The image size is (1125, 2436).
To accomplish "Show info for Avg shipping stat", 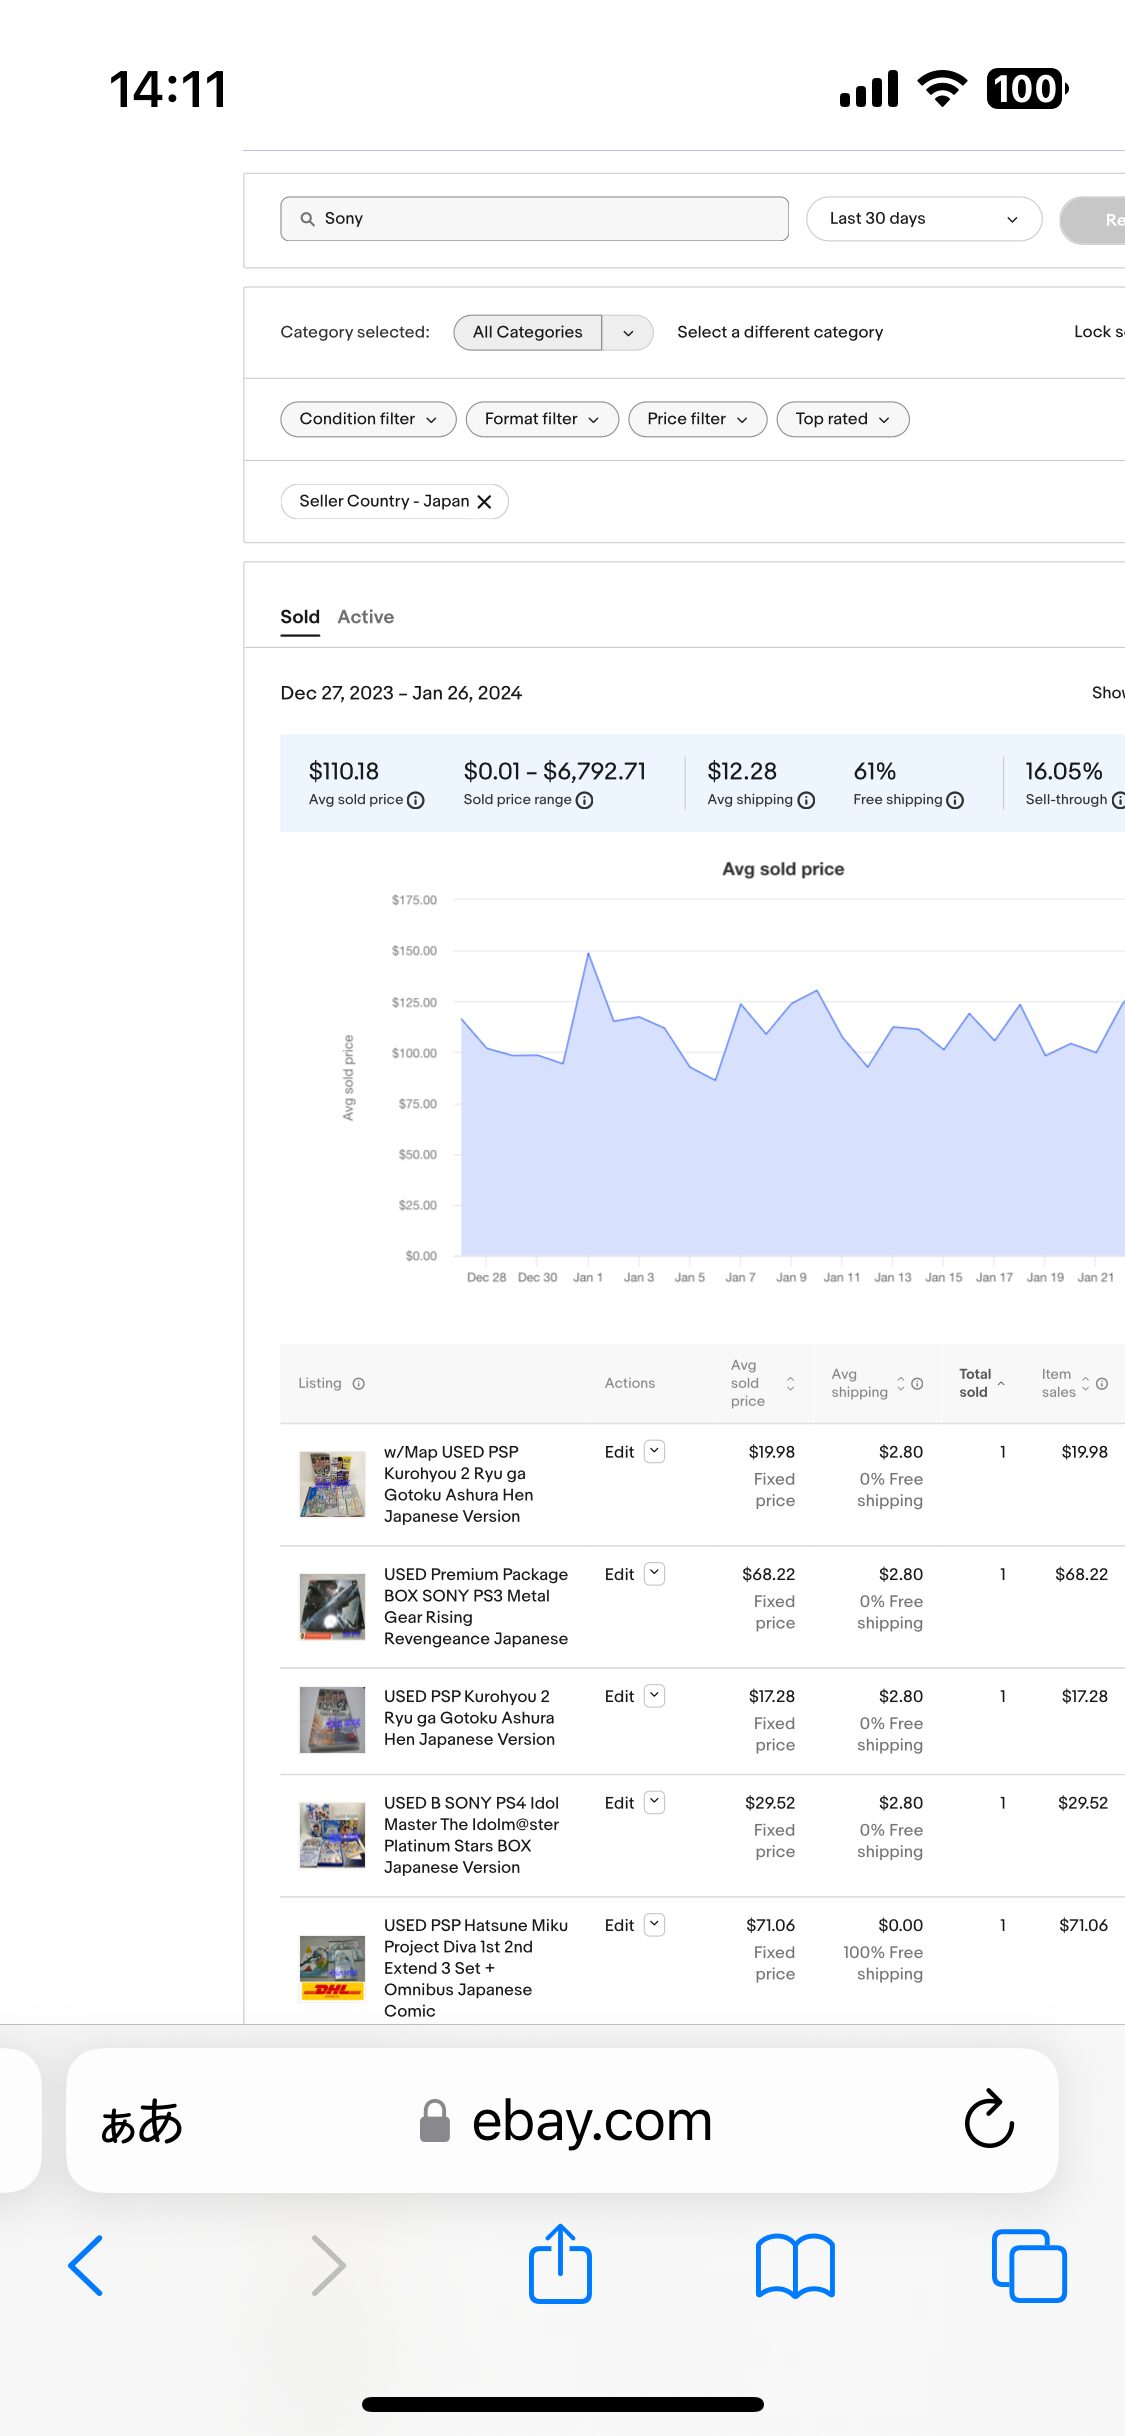I will click(806, 800).
